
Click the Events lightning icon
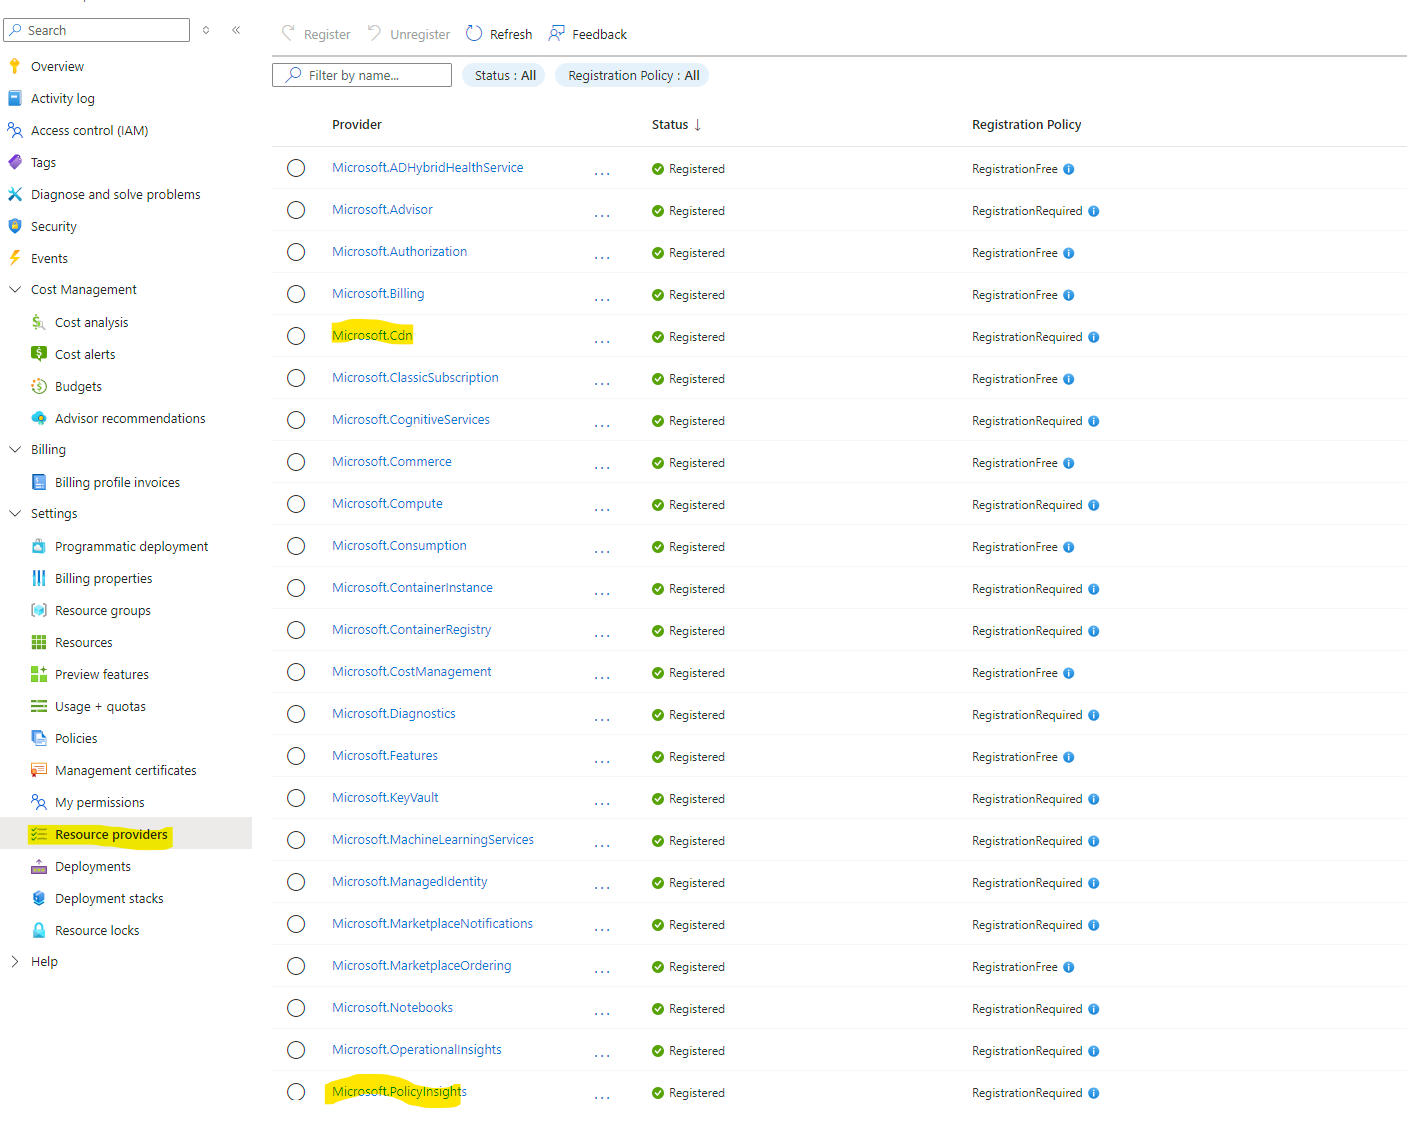pos(14,258)
